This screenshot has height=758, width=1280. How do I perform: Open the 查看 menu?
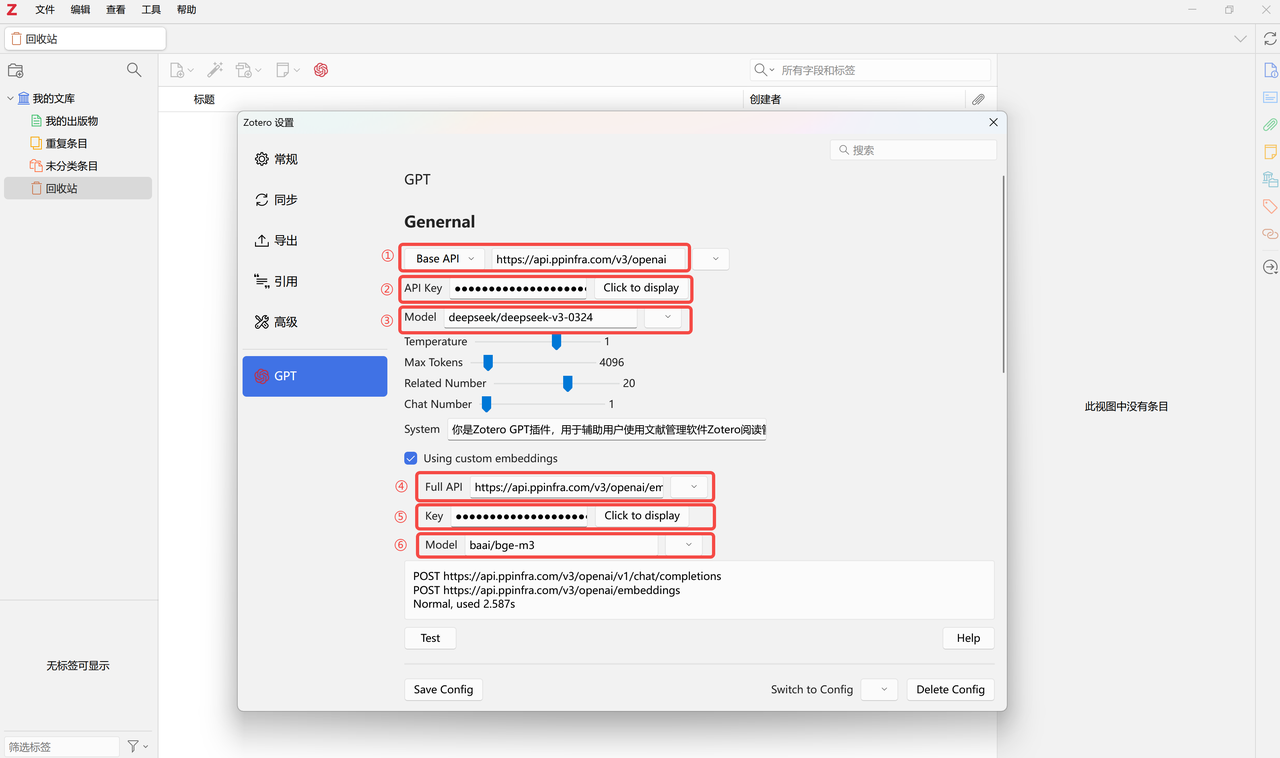(116, 10)
